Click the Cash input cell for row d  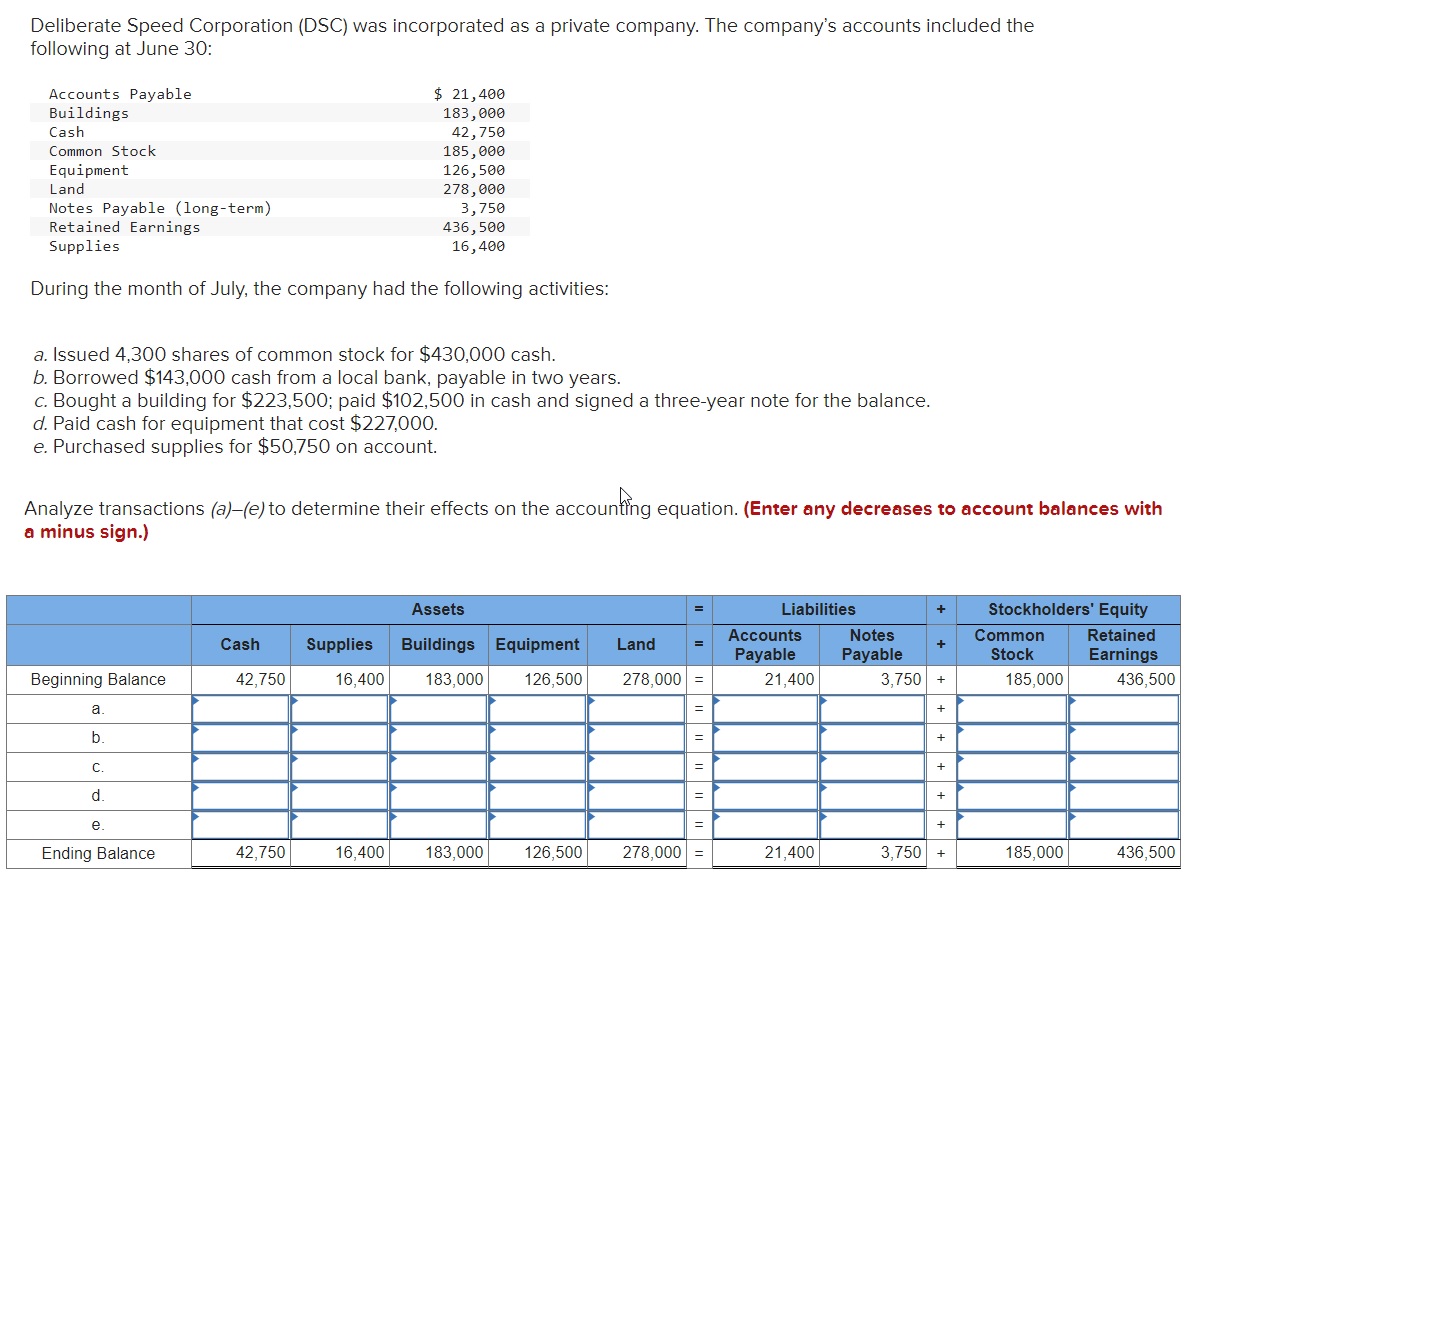[241, 796]
